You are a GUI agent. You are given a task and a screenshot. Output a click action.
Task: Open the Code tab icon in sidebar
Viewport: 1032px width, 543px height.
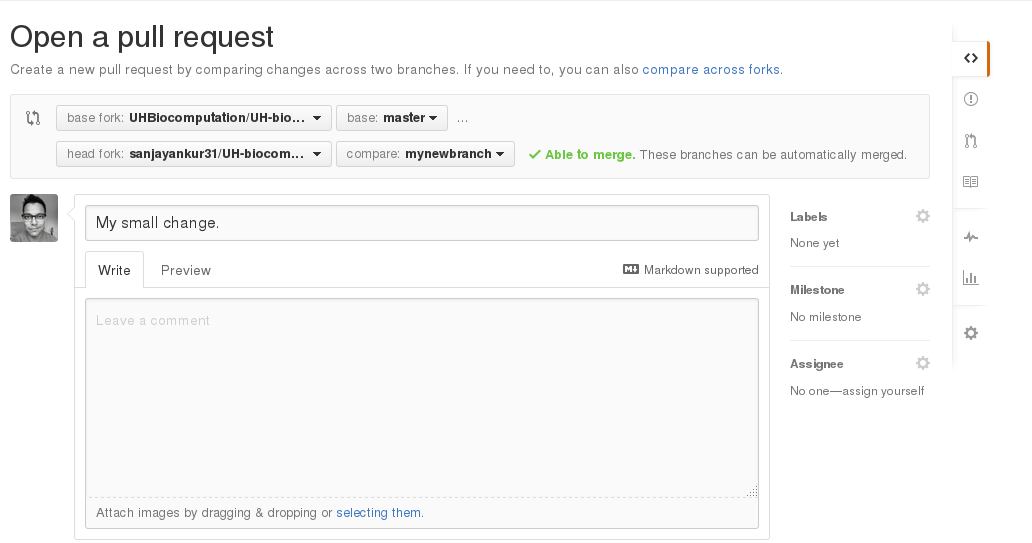pos(970,58)
